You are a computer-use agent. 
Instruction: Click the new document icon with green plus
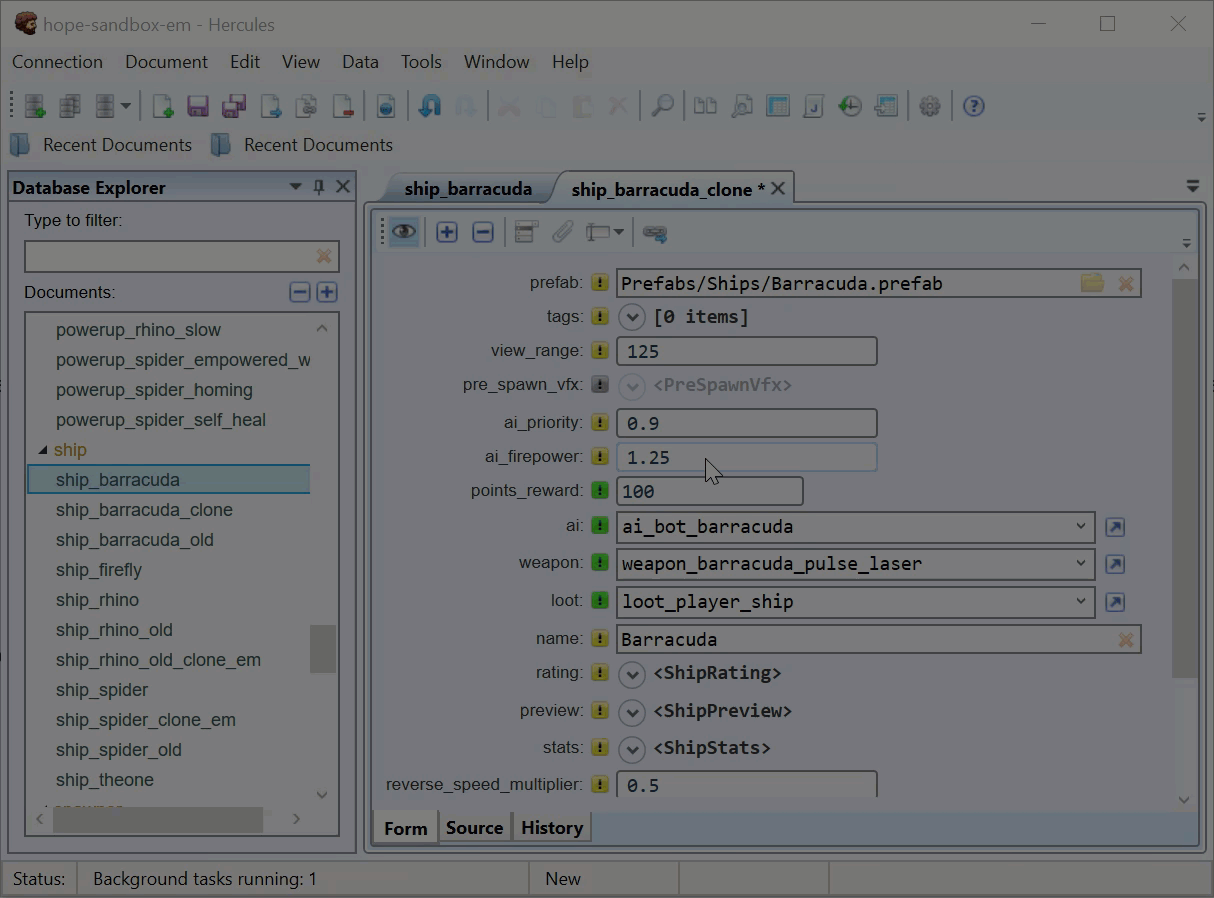[162, 106]
